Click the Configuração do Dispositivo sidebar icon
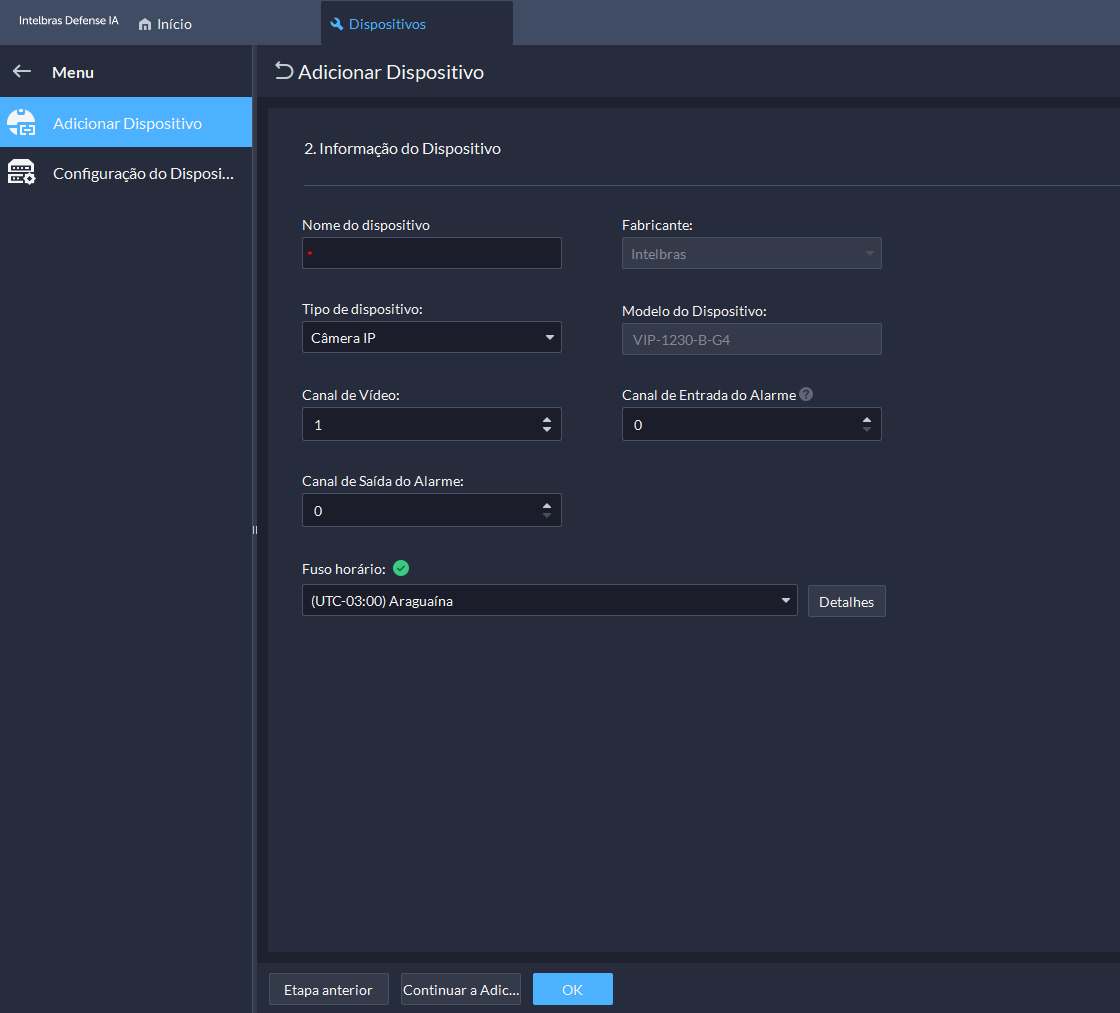 21,173
